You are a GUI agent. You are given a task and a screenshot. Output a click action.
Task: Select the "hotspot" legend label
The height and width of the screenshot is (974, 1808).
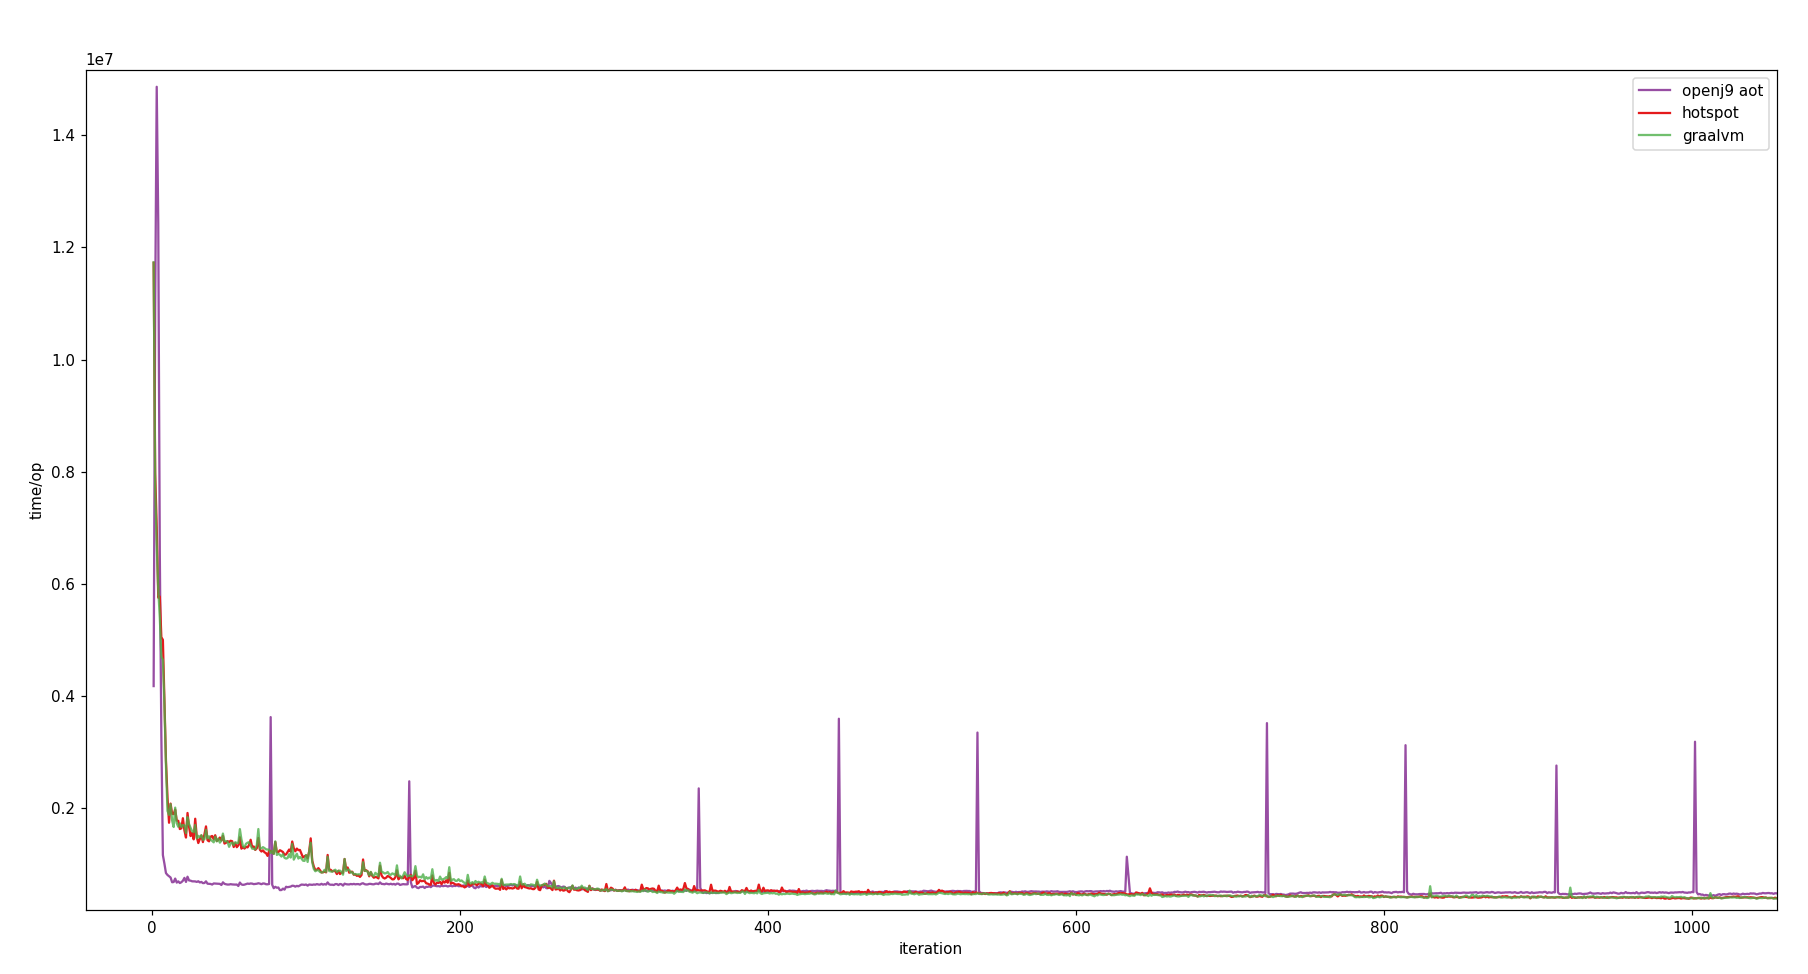coord(1710,114)
